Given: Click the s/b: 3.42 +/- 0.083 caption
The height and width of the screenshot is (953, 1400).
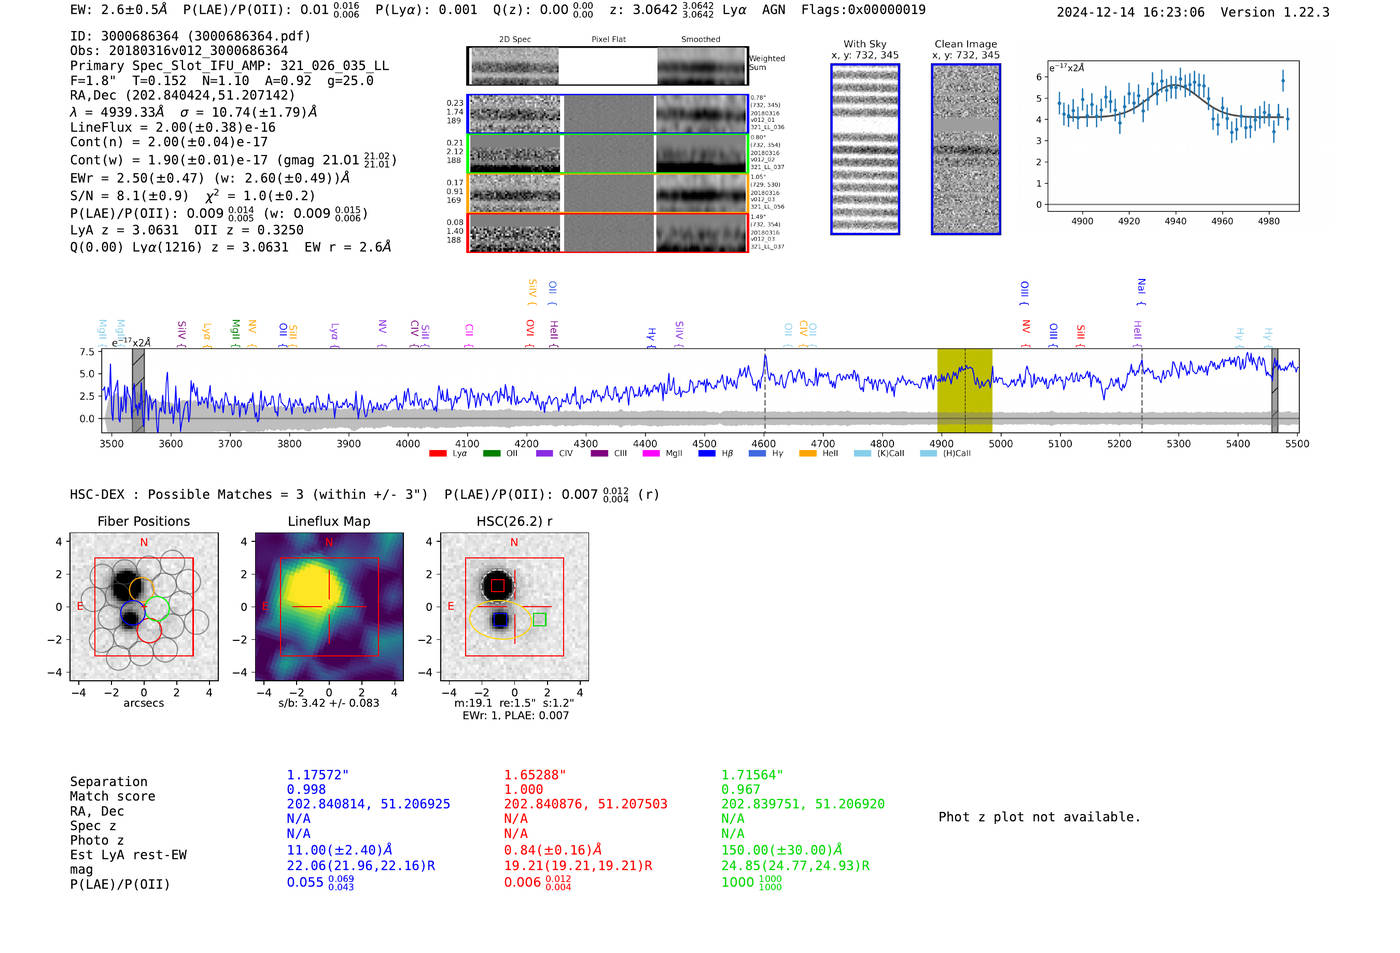Looking at the screenshot, I should click(x=329, y=703).
